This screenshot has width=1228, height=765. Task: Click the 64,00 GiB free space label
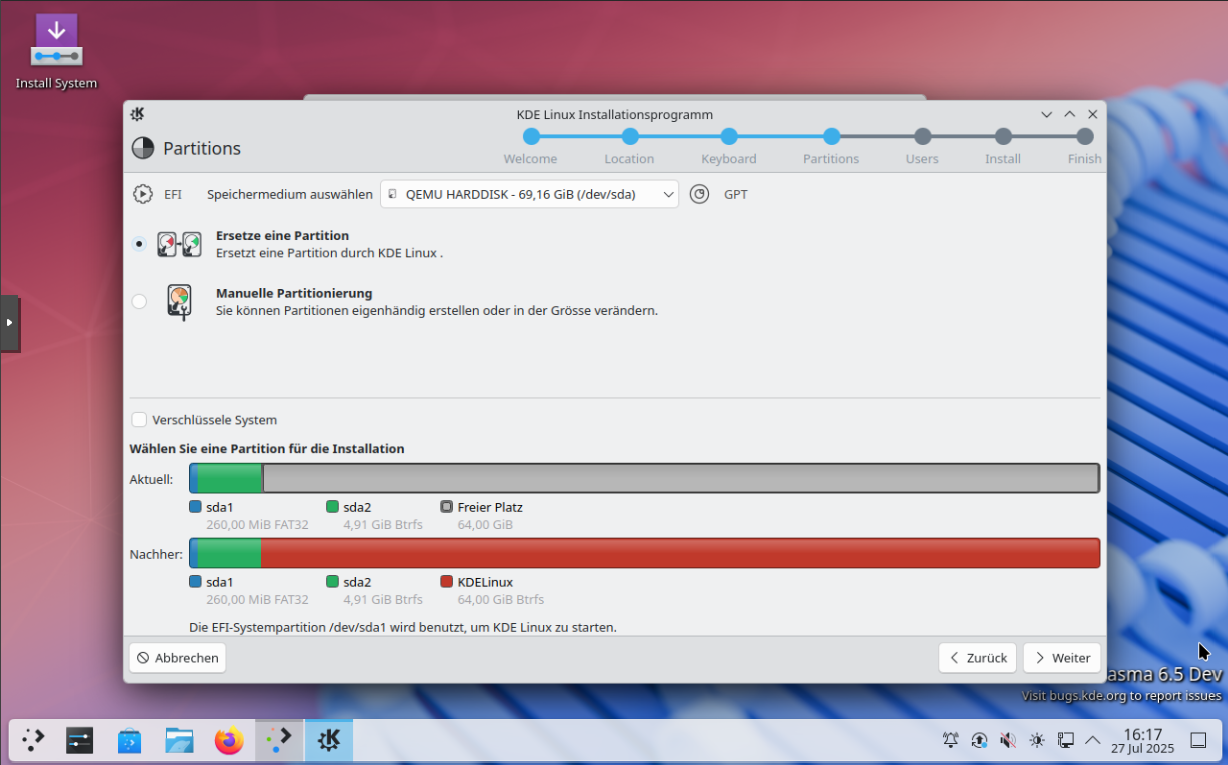pos(485,525)
